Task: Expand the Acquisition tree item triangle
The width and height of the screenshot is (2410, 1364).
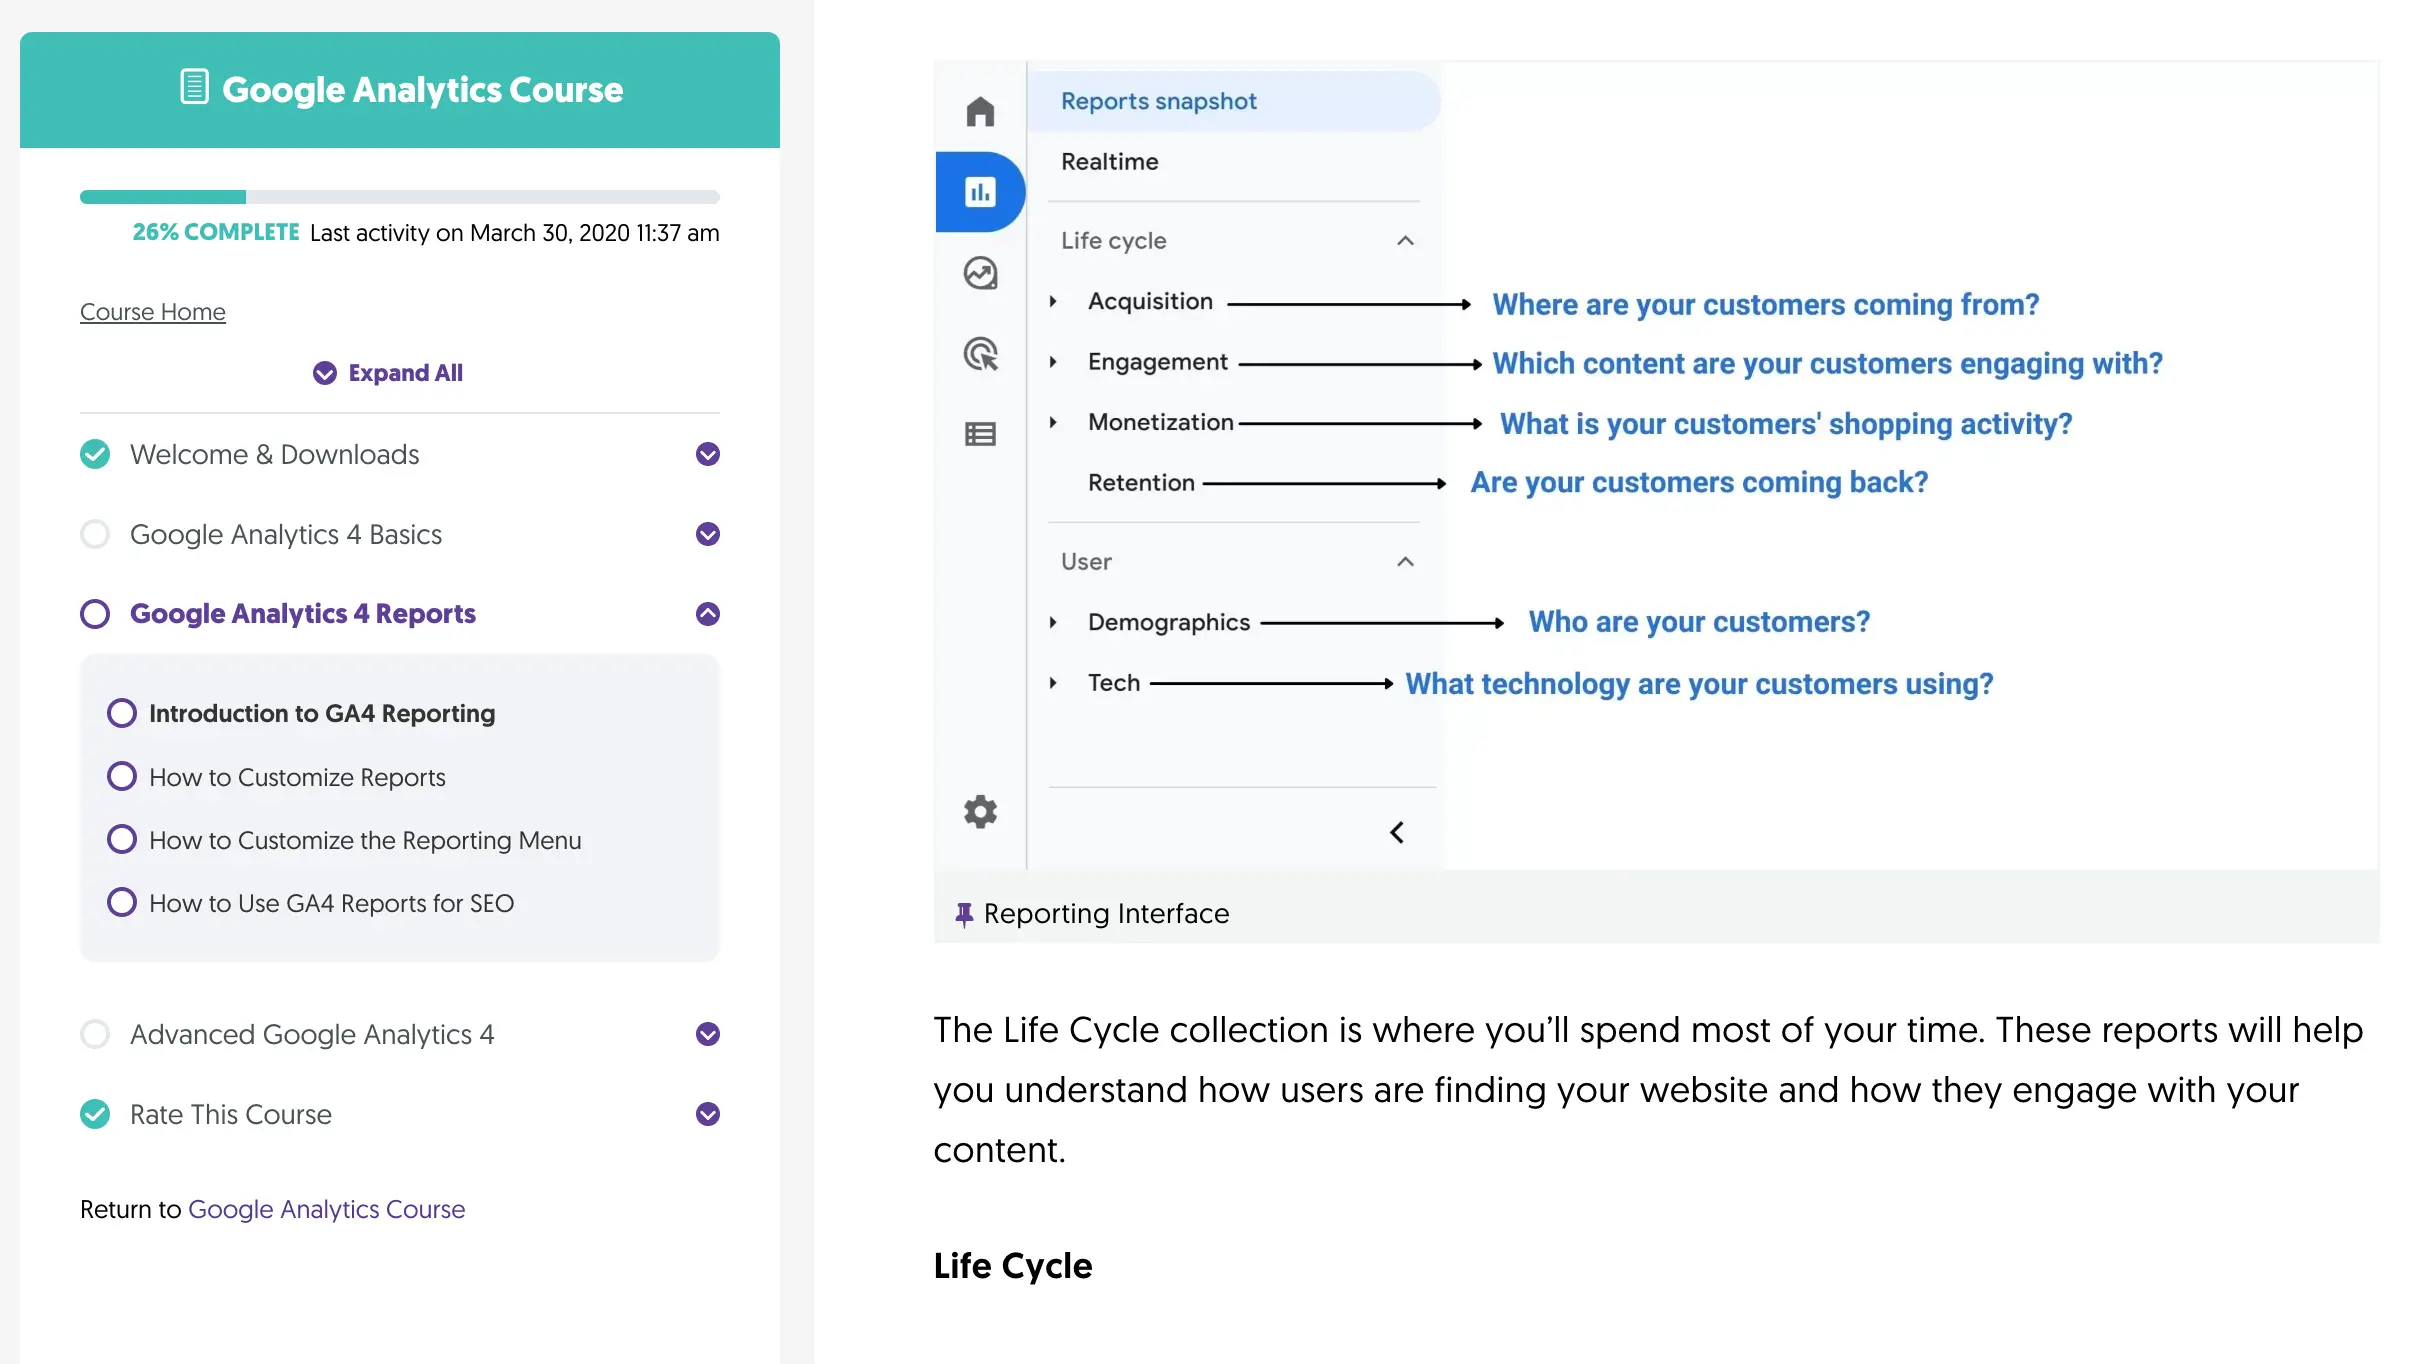Action: [1052, 301]
